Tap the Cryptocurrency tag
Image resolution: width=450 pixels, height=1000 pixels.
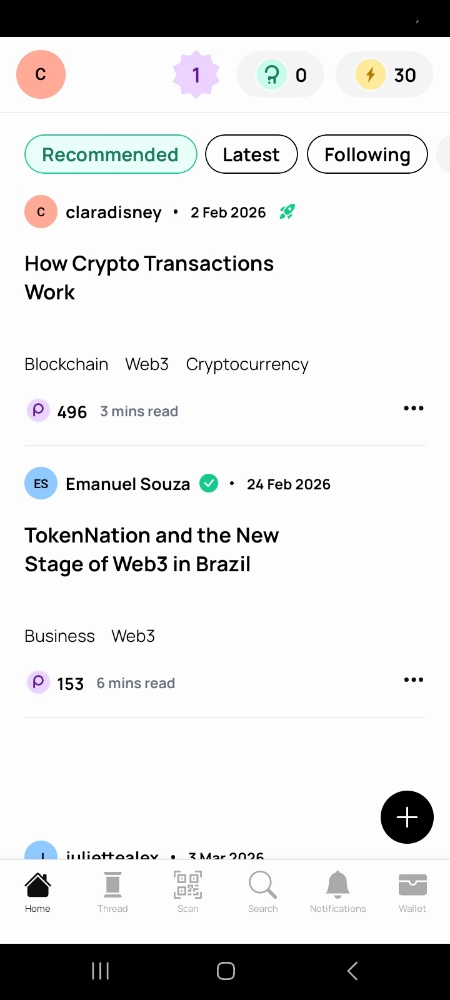[x=247, y=364]
